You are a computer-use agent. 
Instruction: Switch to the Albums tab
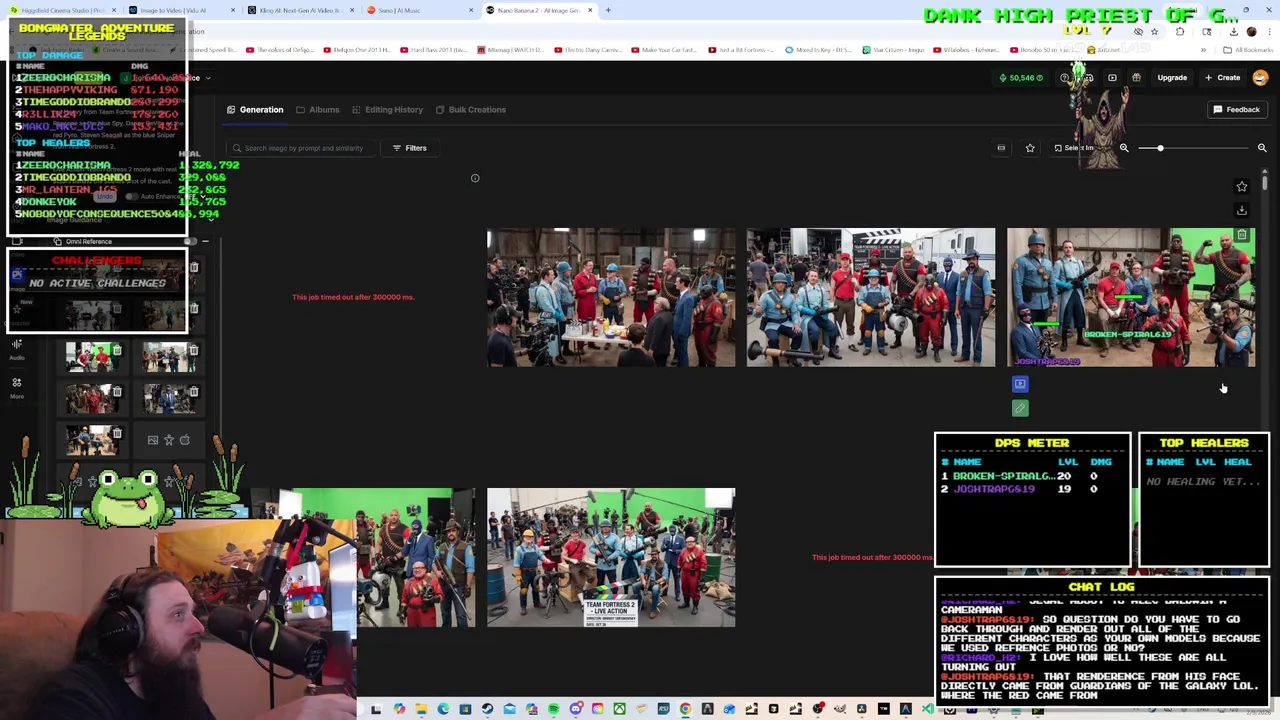click(x=318, y=110)
